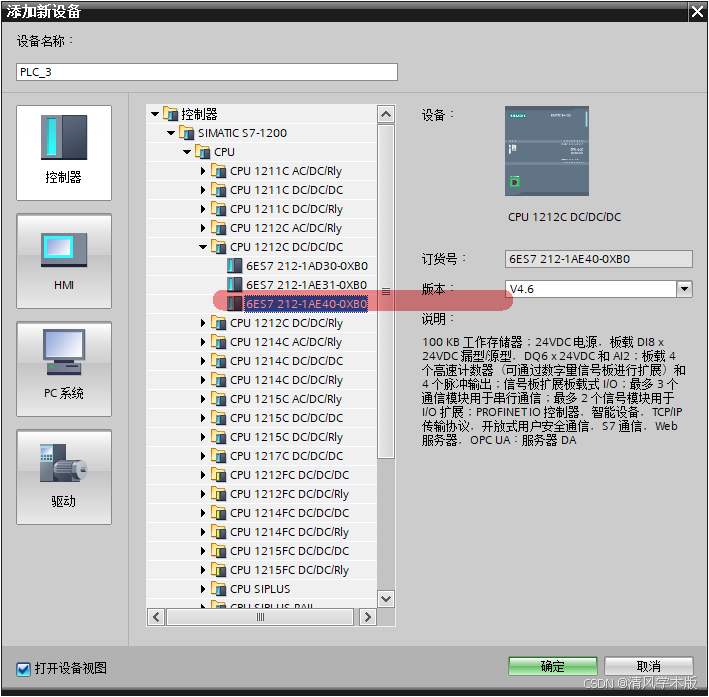The height and width of the screenshot is (697, 709).
Task: Click the CPU 1215FC DC/DC/Rly folder icon
Action: coord(219,570)
